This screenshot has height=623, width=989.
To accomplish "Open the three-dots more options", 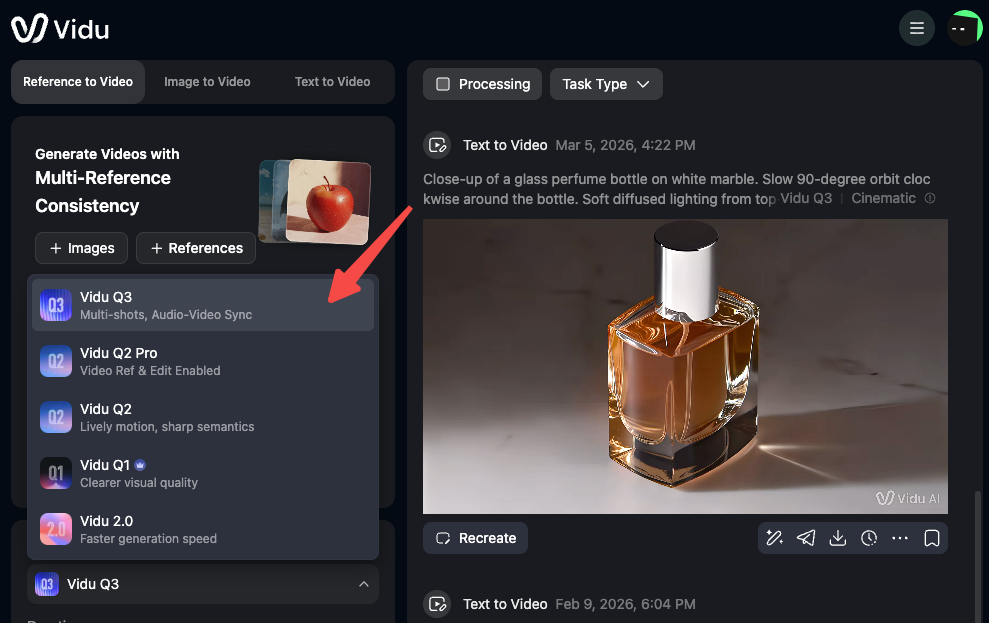I will 900,538.
